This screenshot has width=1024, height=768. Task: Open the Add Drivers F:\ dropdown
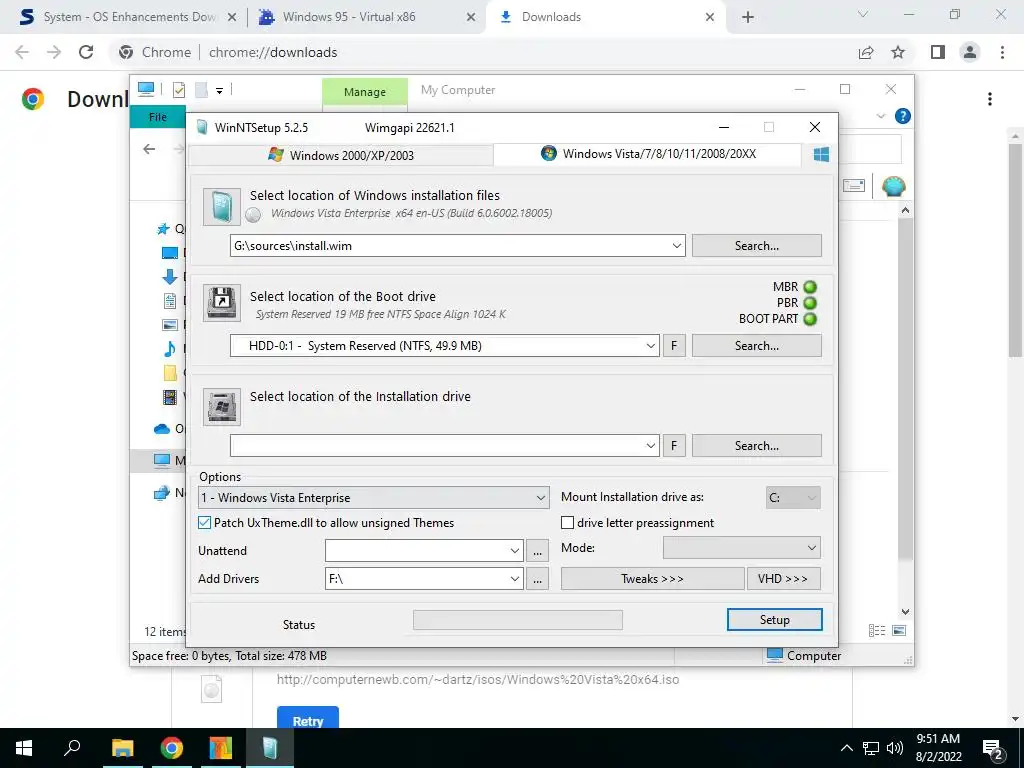tap(515, 579)
